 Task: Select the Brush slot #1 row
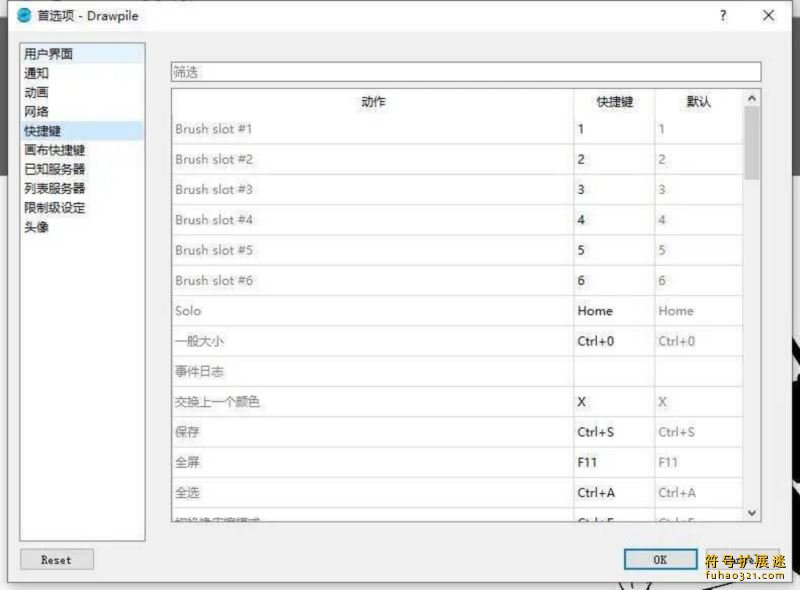457,129
